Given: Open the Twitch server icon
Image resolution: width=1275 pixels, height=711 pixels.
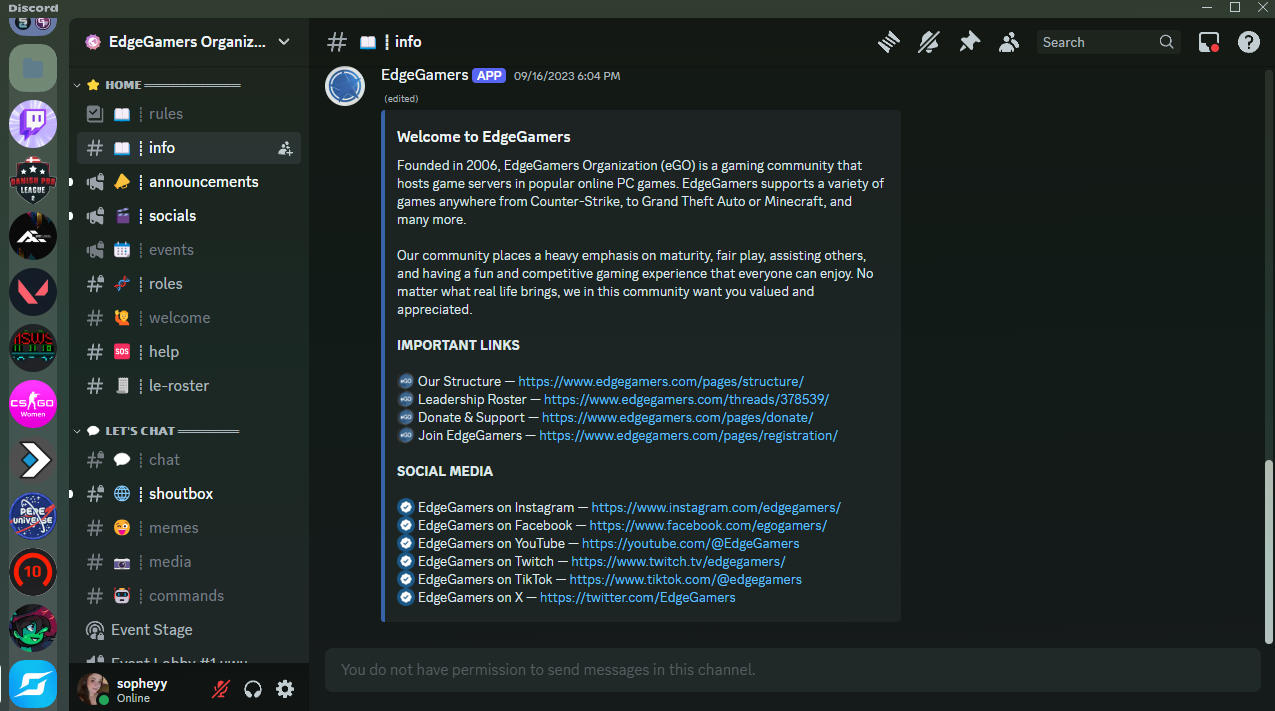Looking at the screenshot, I should click(x=33, y=124).
